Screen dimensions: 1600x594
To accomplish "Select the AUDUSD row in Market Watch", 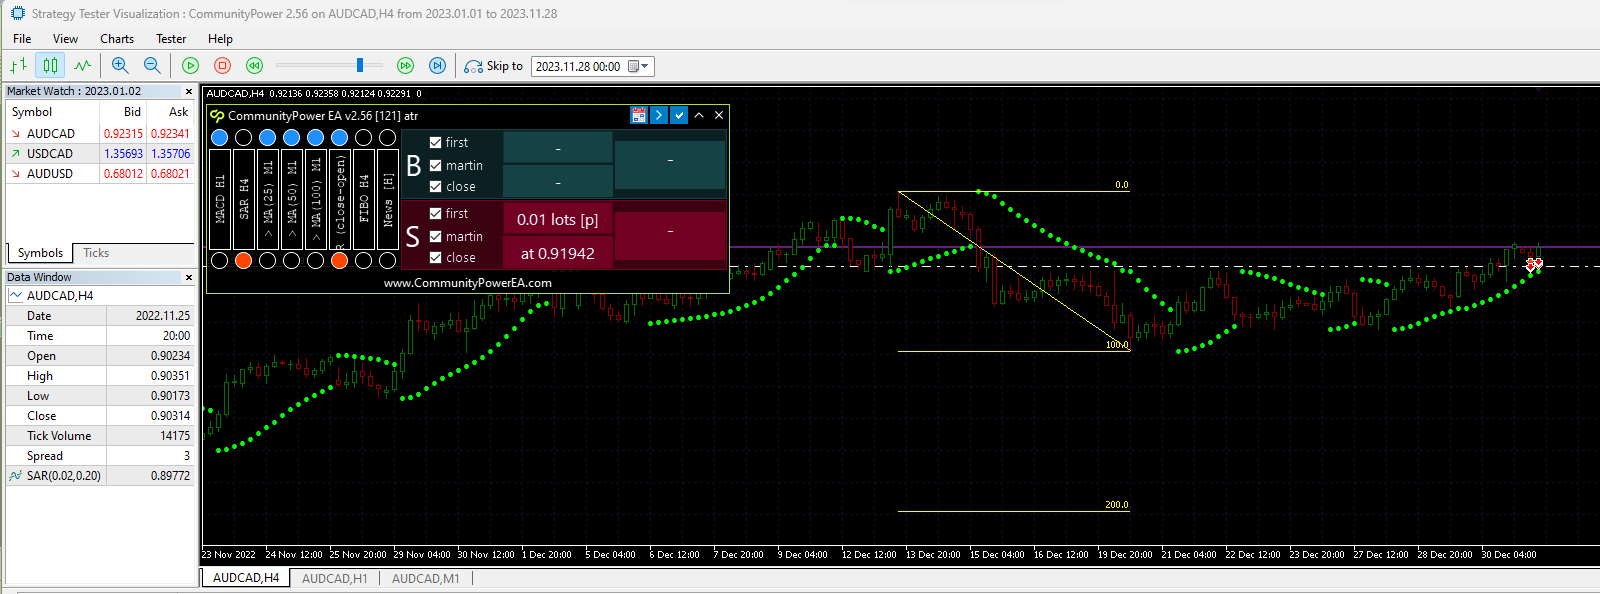I will [100, 173].
